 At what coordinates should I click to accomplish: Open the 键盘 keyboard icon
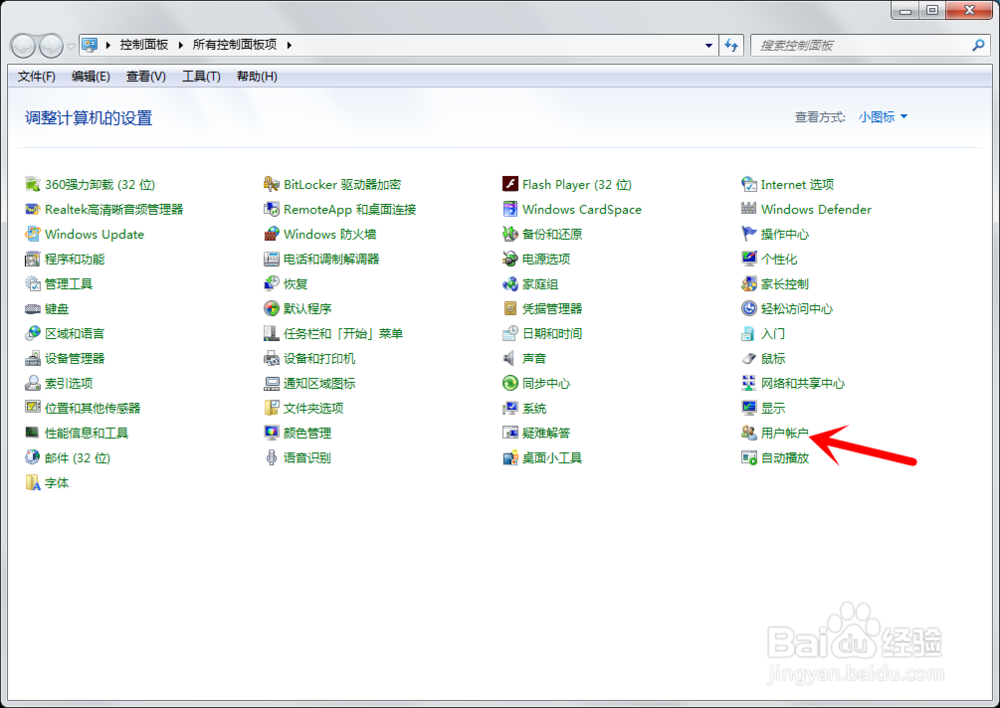coord(33,309)
